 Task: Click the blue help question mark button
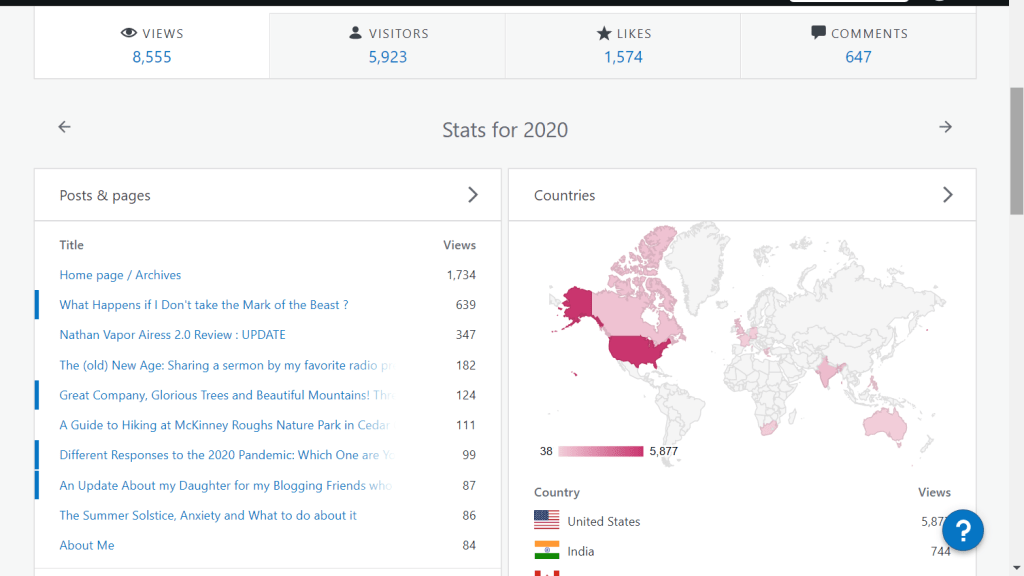coord(963,530)
